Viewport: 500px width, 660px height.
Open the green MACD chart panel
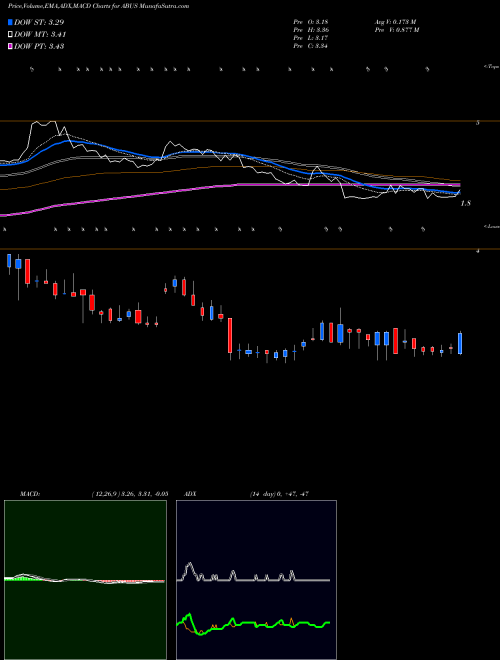[x=85, y=580]
